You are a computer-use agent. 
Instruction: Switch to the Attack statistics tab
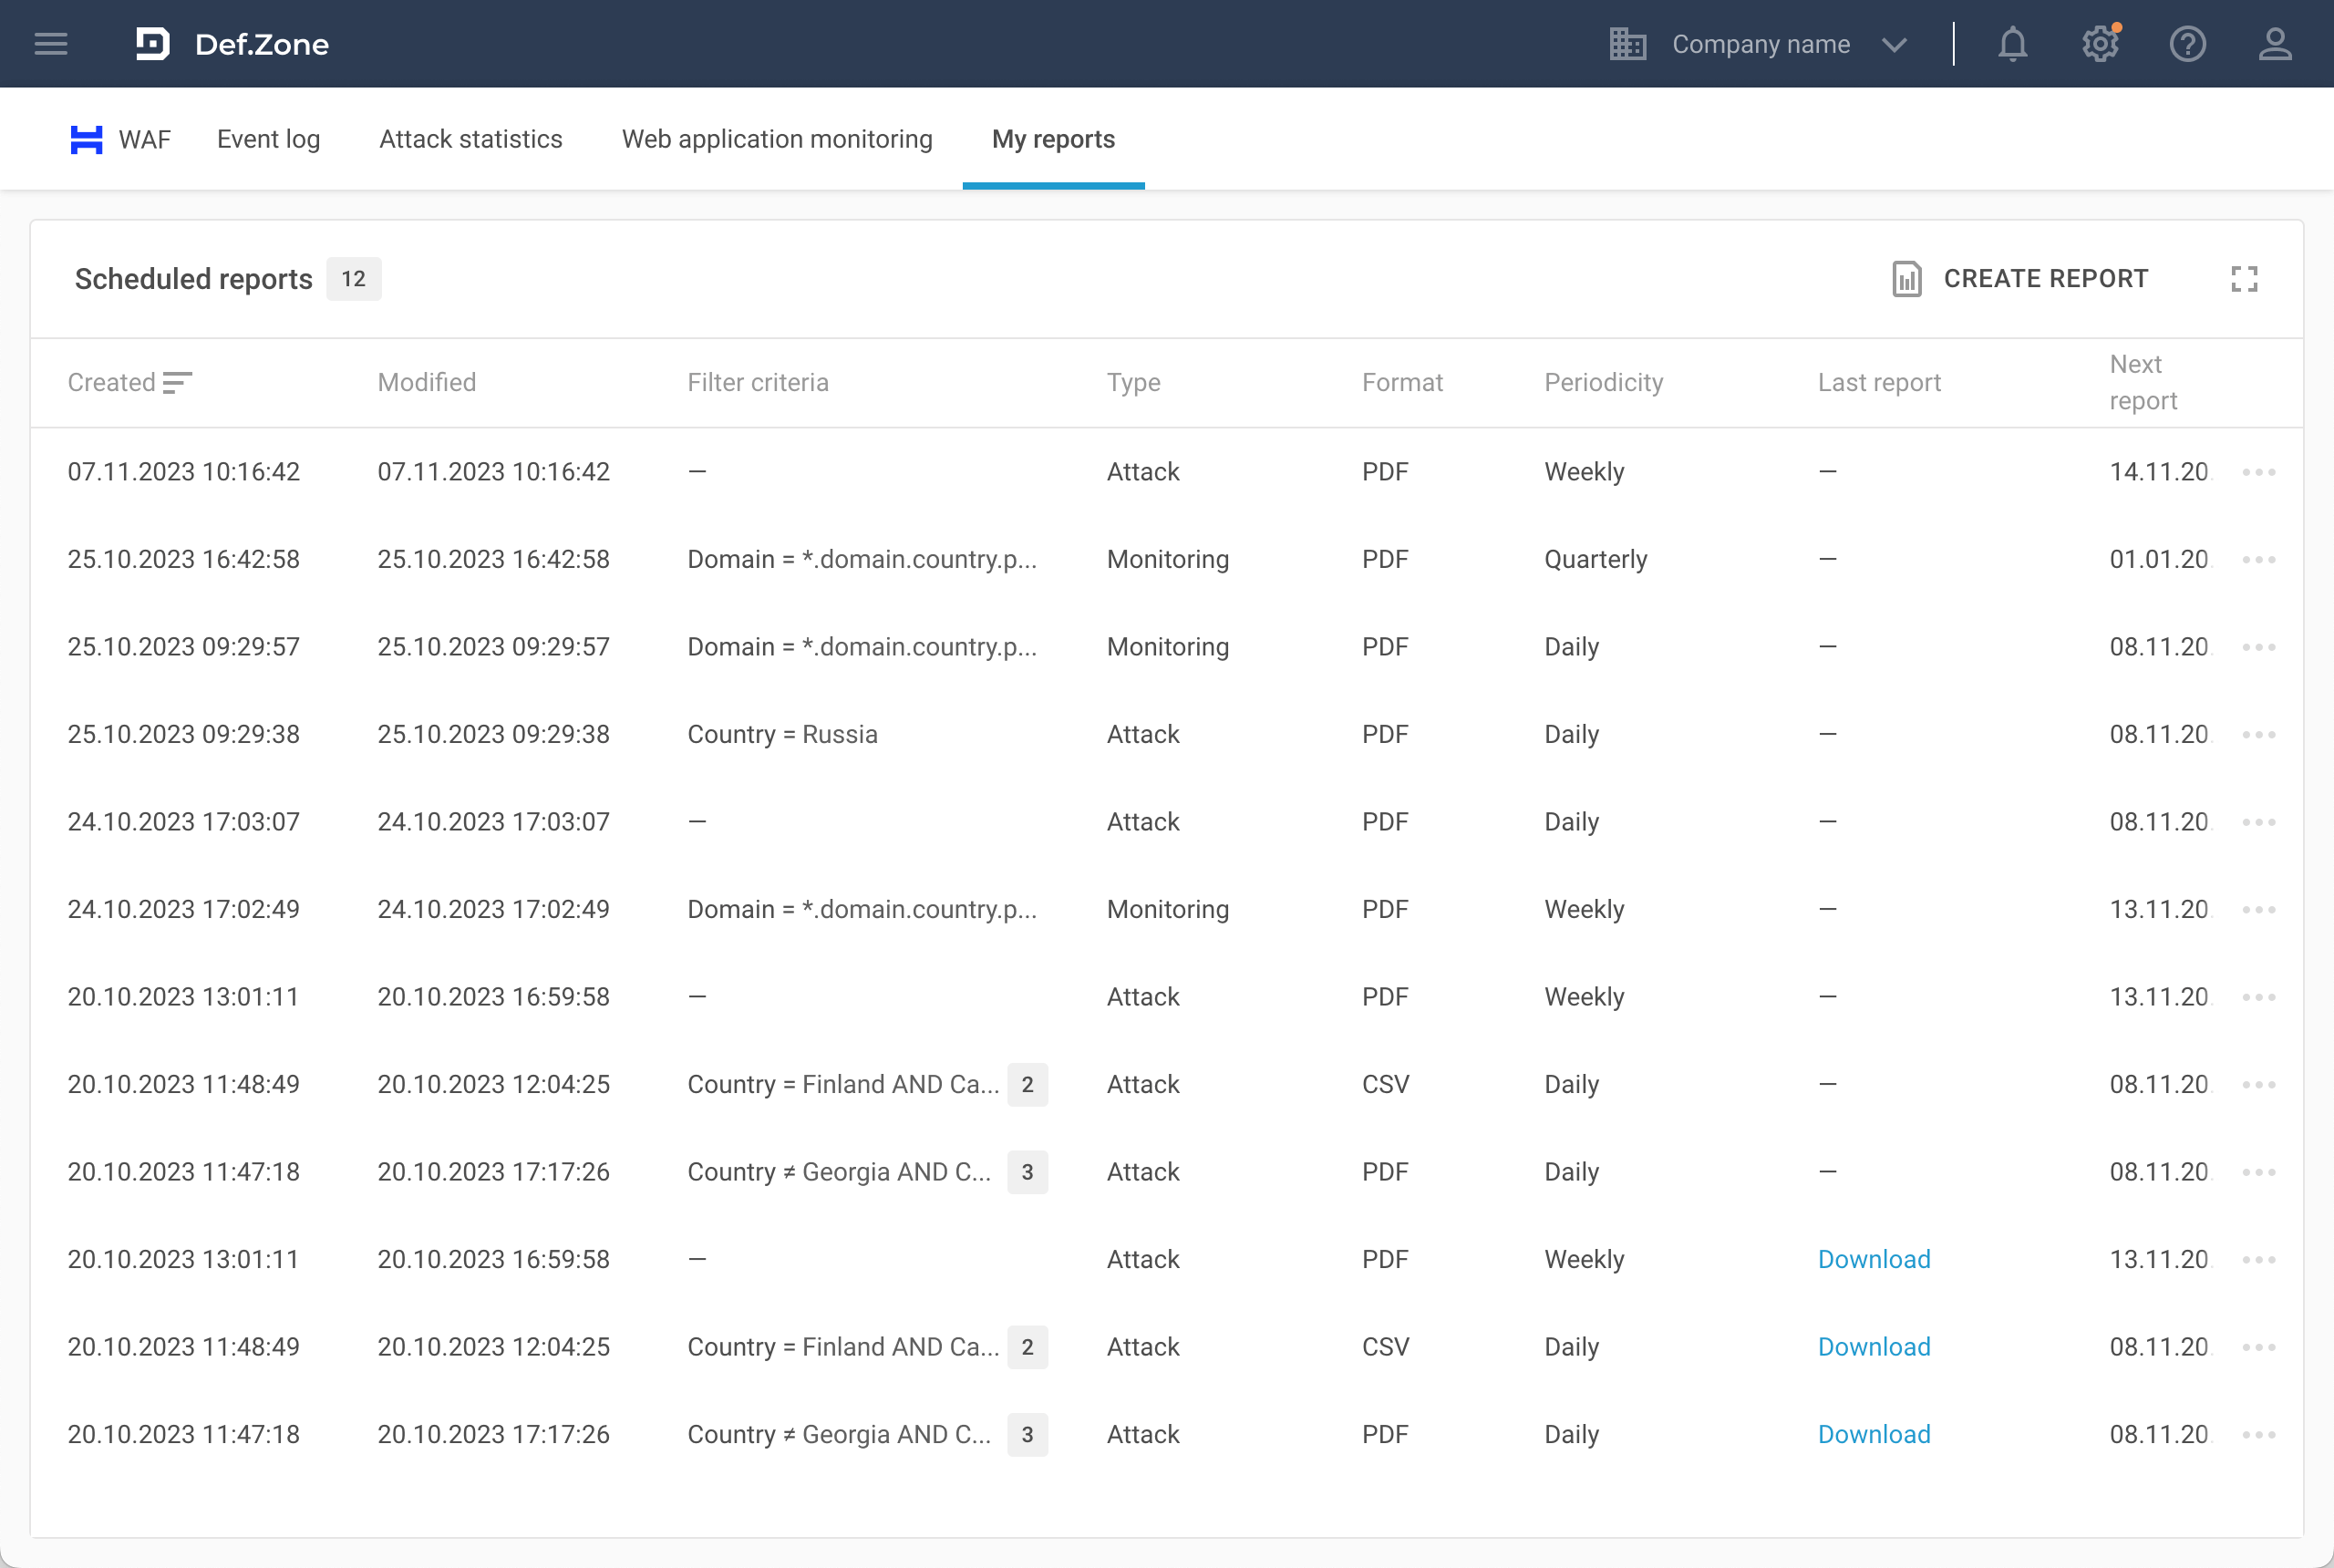[x=470, y=140]
